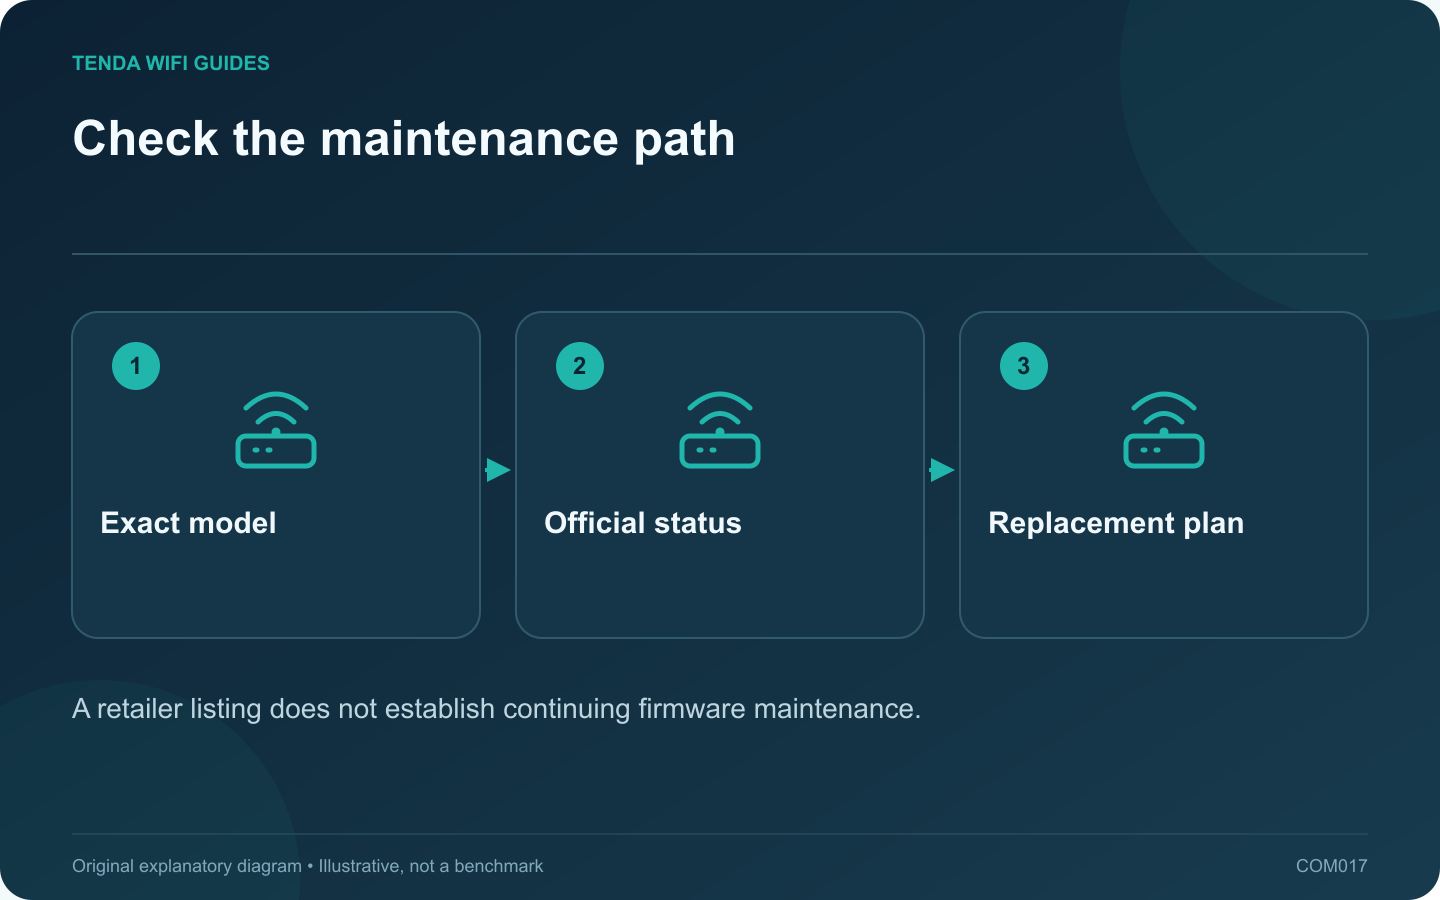
Task: Select the Official status card title
Action: click(643, 523)
